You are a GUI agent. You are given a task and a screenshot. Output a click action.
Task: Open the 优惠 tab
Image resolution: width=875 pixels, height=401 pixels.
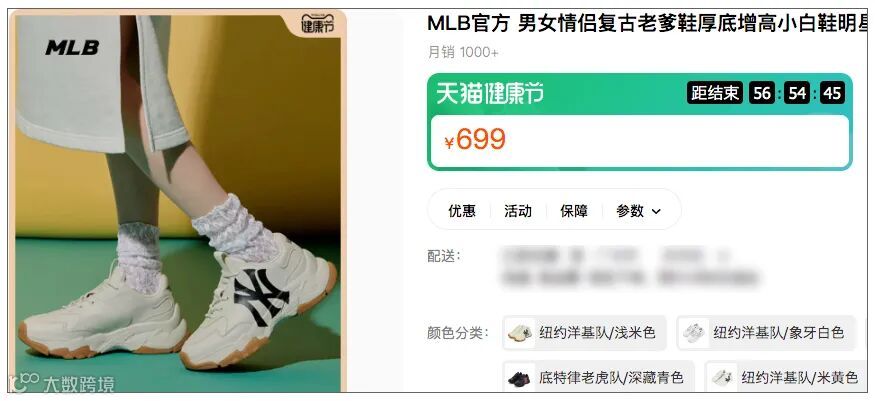(462, 211)
